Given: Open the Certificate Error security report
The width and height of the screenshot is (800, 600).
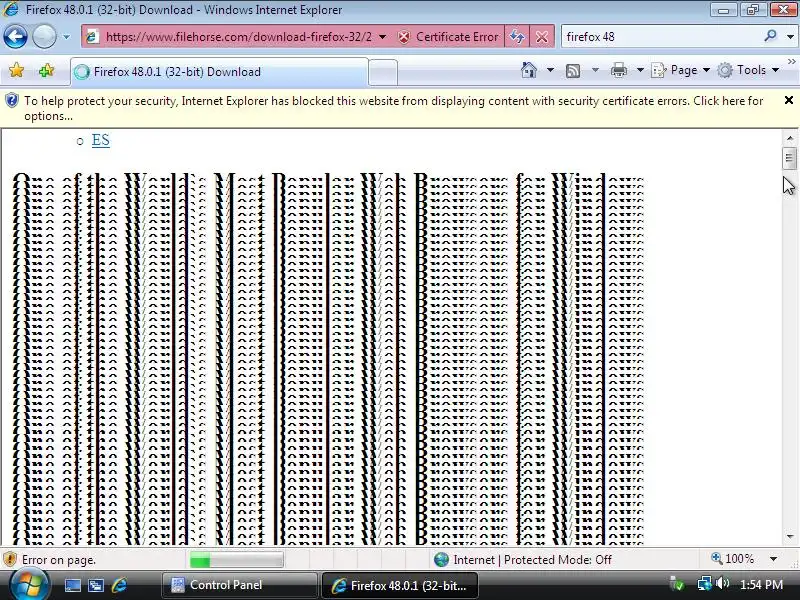Looking at the screenshot, I should 448,37.
